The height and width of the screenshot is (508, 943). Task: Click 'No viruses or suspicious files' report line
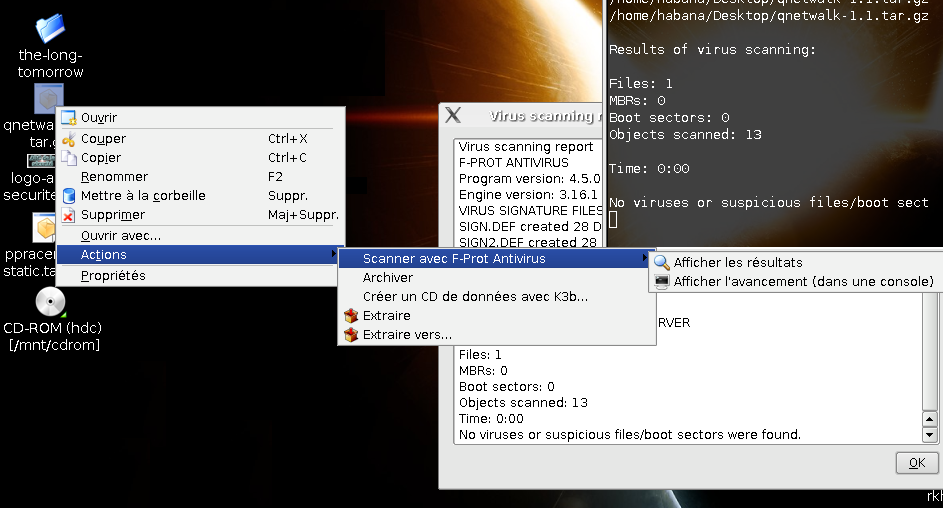(x=630, y=435)
